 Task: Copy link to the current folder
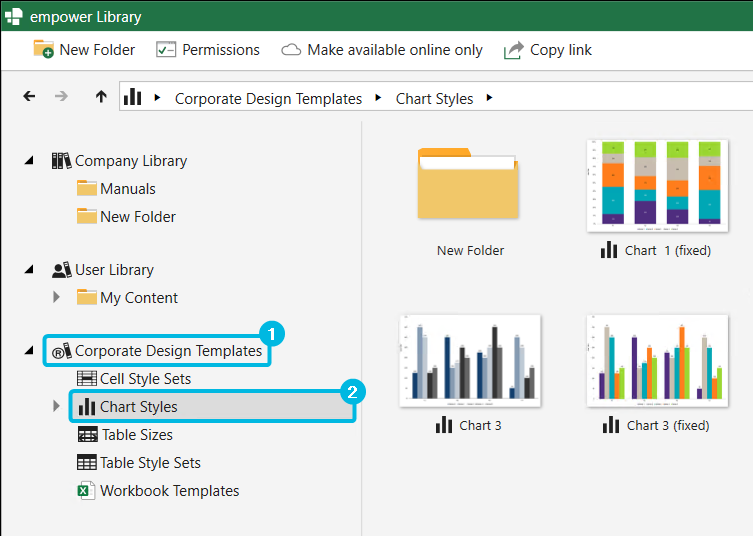[548, 50]
